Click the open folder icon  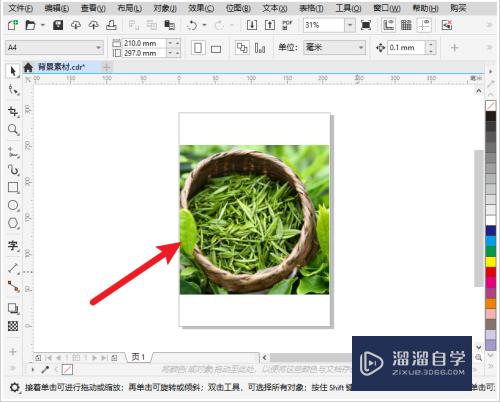(30, 25)
